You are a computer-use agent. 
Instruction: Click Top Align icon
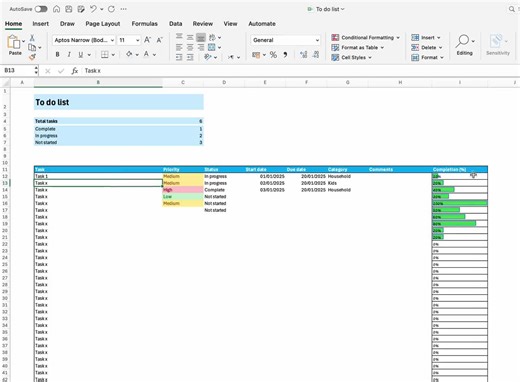click(179, 37)
